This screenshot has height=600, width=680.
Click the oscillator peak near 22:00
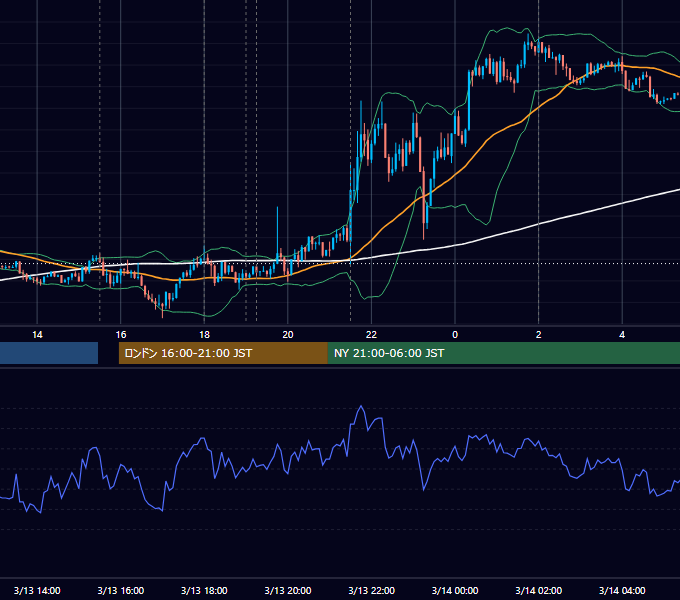tap(361, 407)
